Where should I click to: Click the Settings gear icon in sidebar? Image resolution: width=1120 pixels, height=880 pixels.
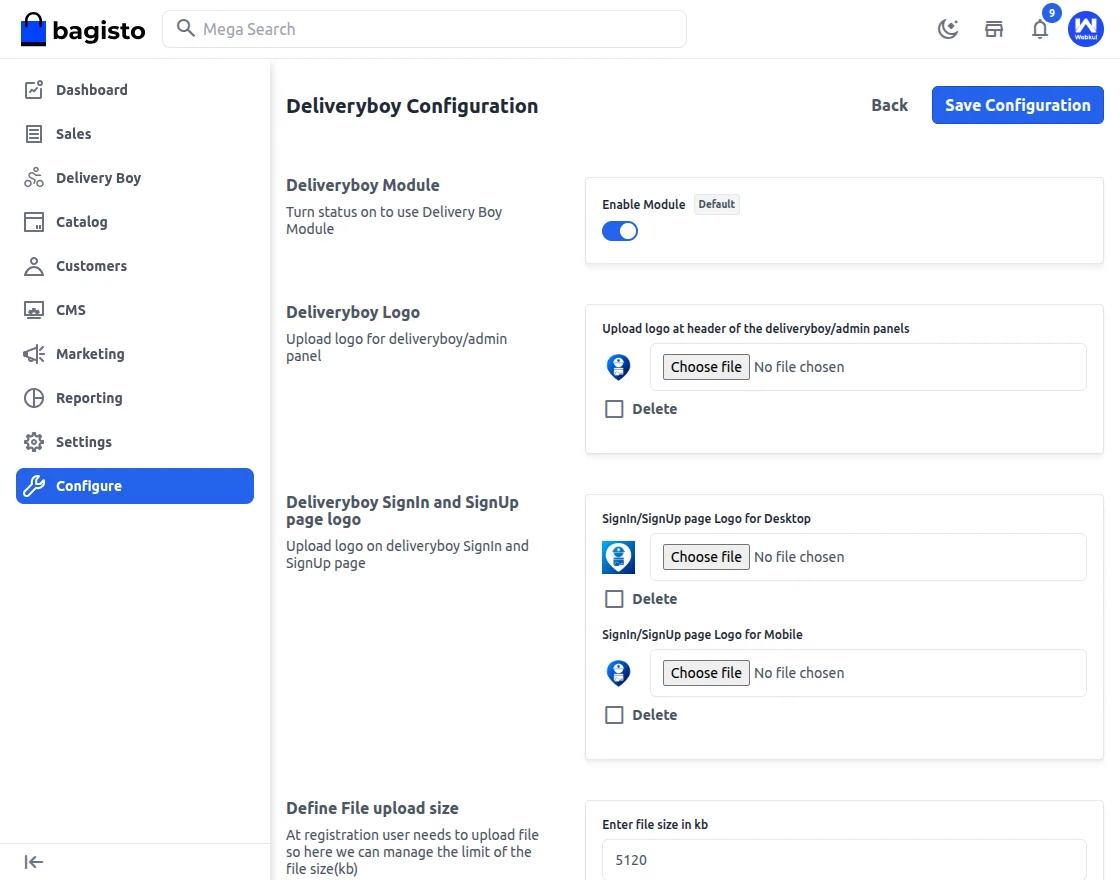point(34,442)
